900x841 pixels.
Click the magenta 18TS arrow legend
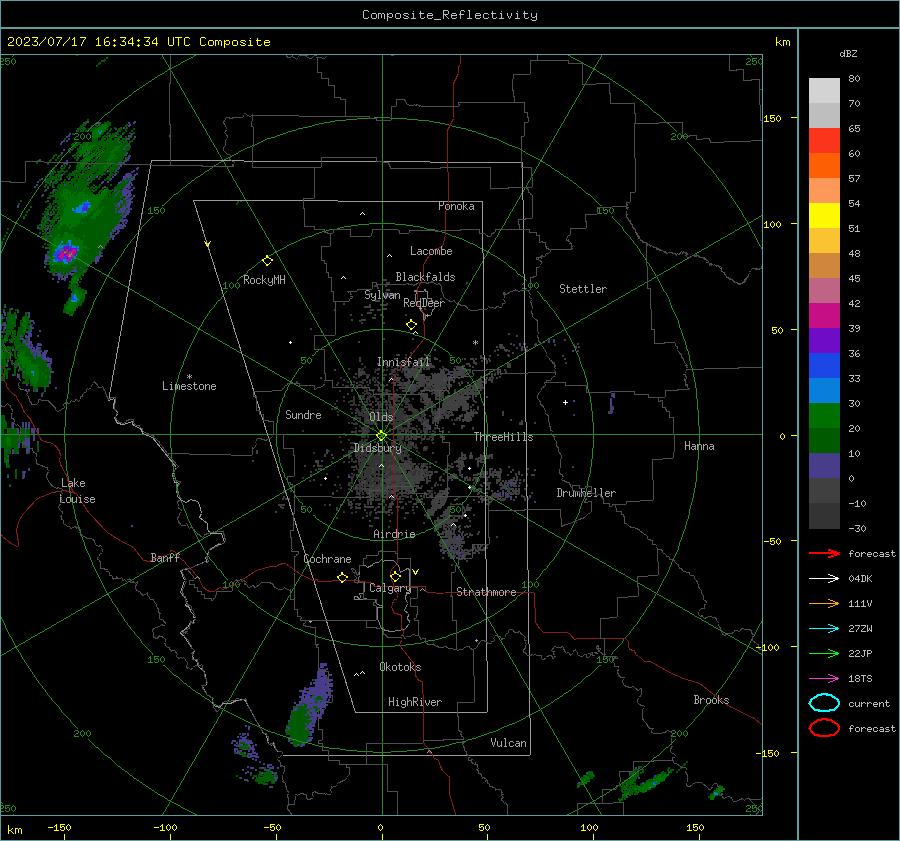[x=824, y=679]
